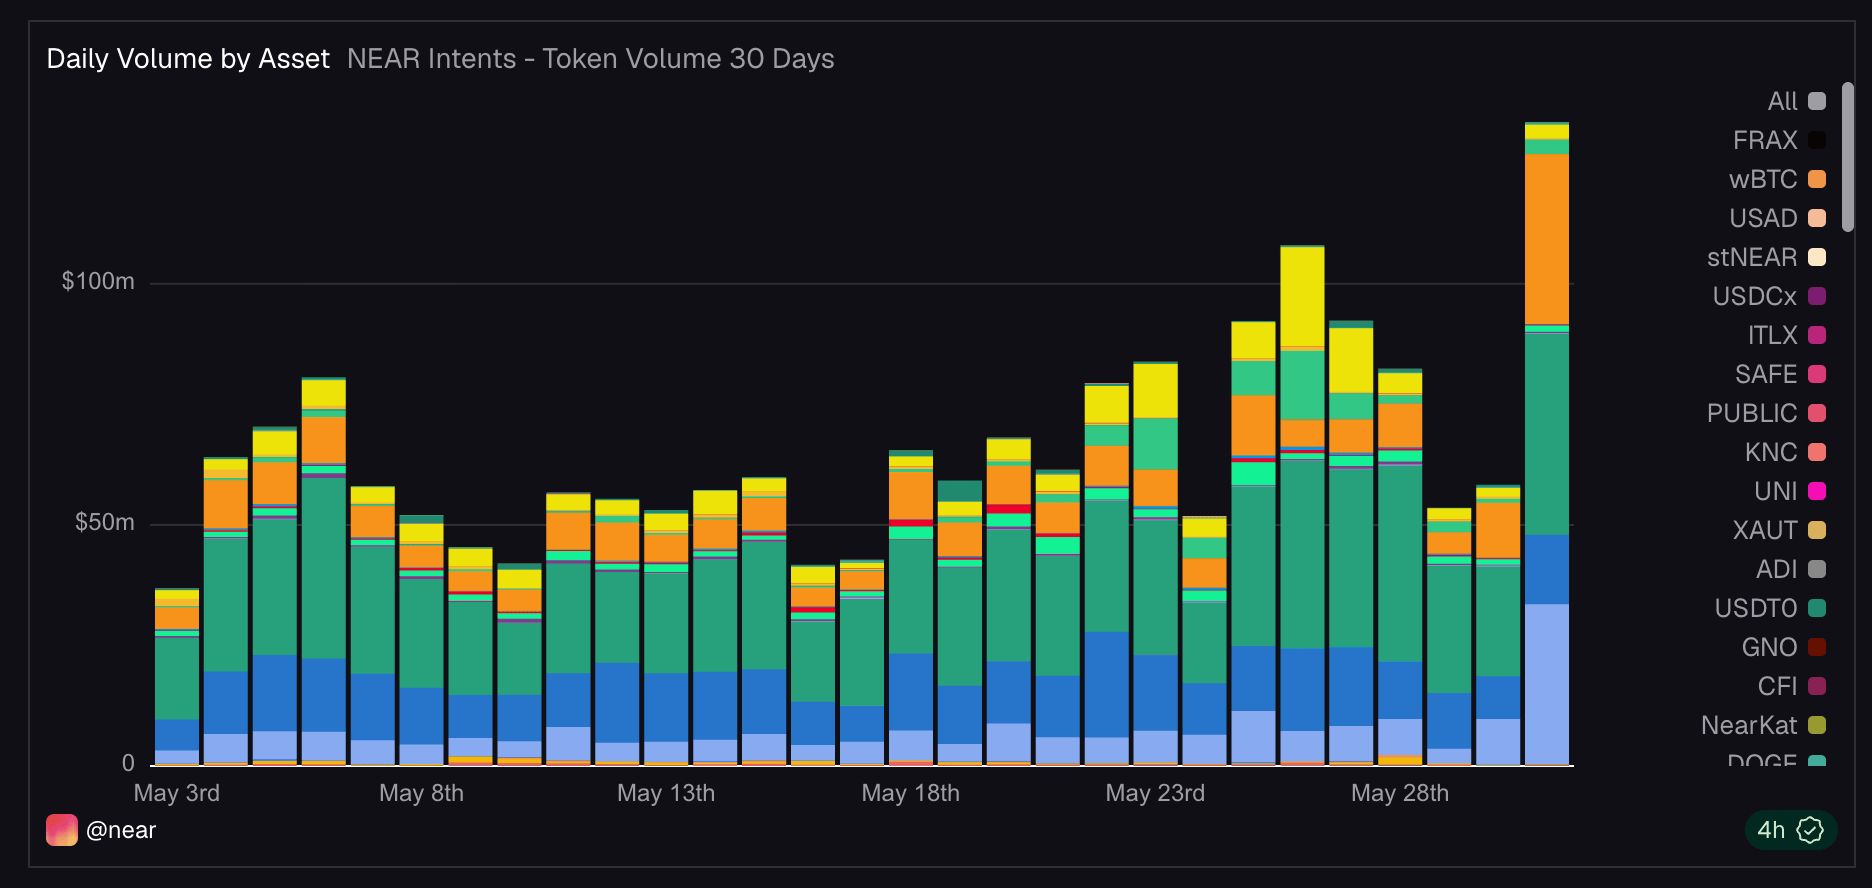Toggle the All legend entry
1872x888 pixels.
tap(1797, 101)
